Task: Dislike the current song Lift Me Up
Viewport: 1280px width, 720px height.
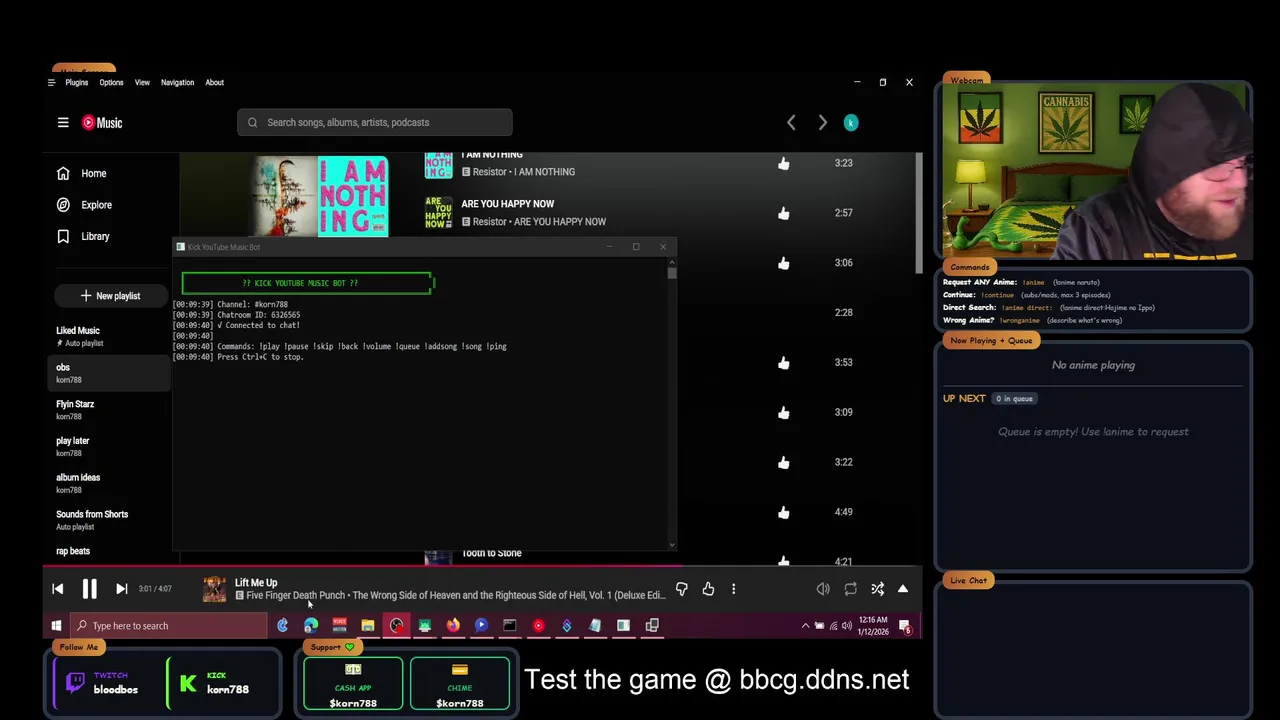Action: 681,589
